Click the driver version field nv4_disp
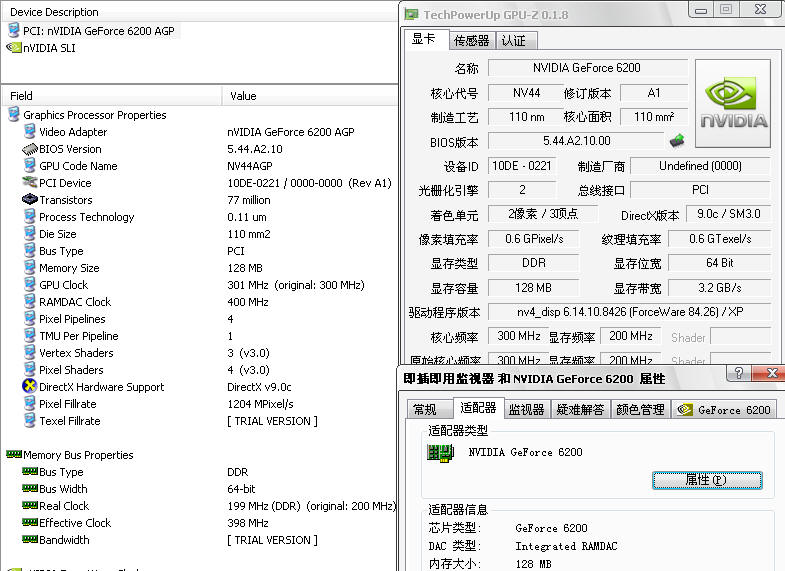The image size is (785, 571). pyautogui.click(x=630, y=312)
